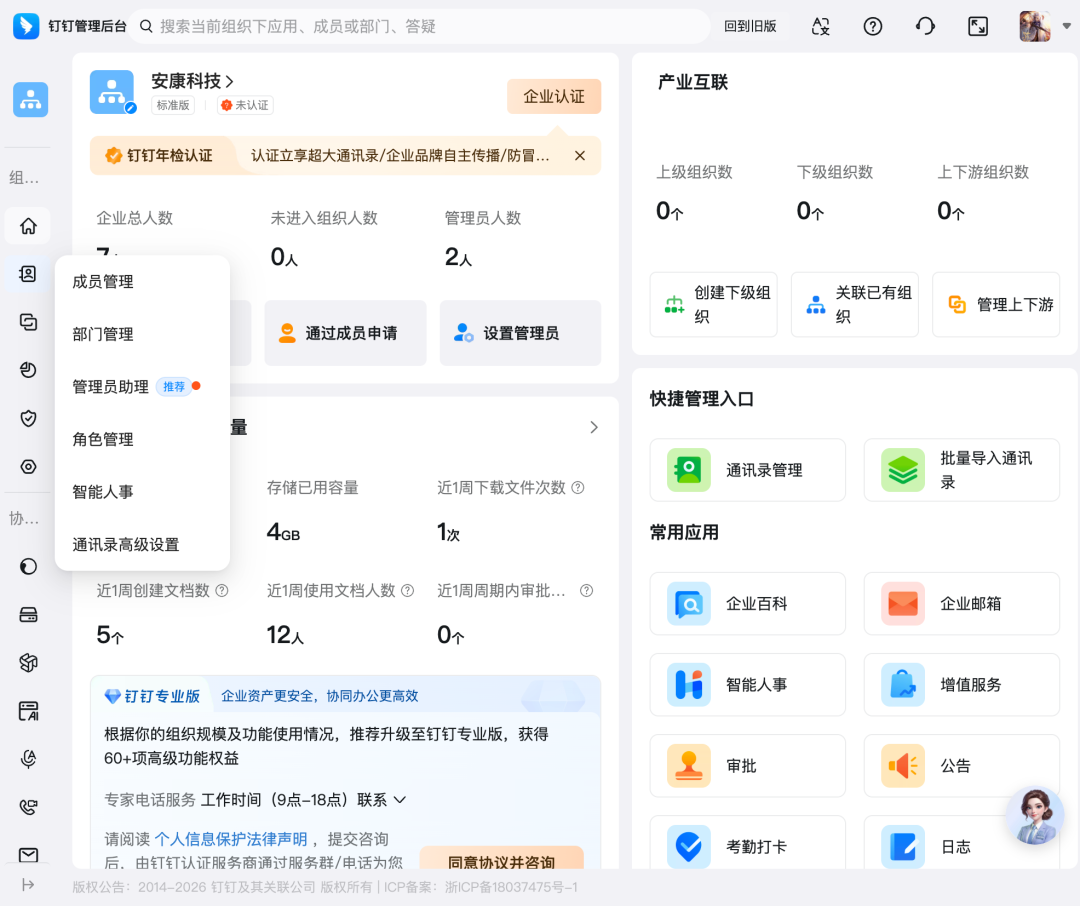Select the home icon in the sidebar
1080x906 pixels.
27,226
